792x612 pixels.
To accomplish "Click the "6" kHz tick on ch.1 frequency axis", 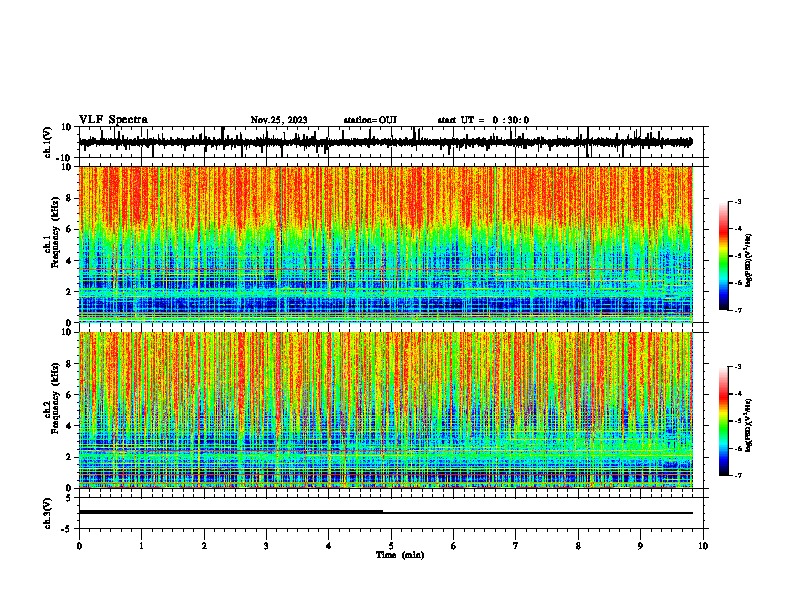I will point(70,230).
